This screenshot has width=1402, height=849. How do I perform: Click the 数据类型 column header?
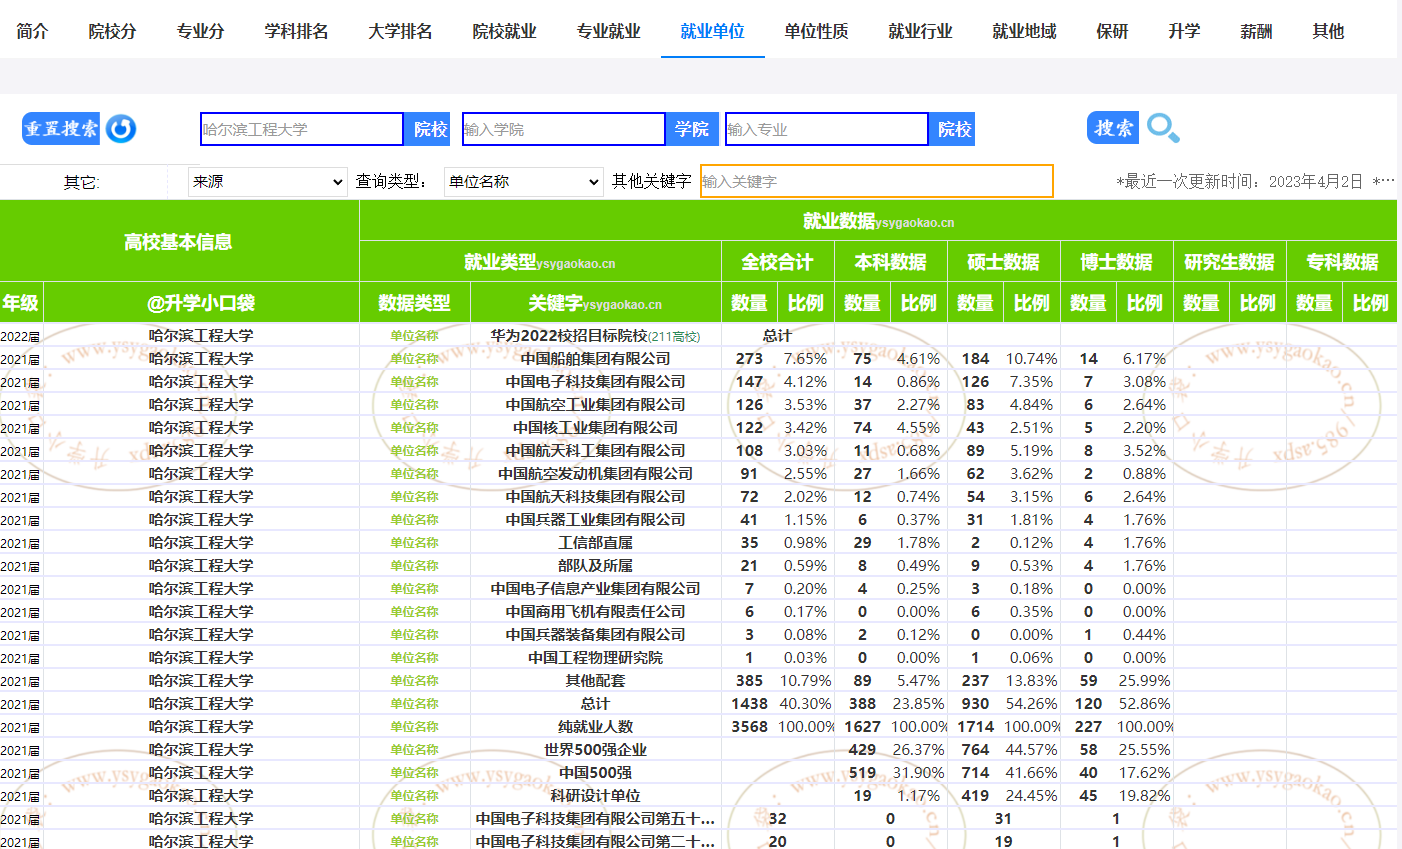pos(414,302)
